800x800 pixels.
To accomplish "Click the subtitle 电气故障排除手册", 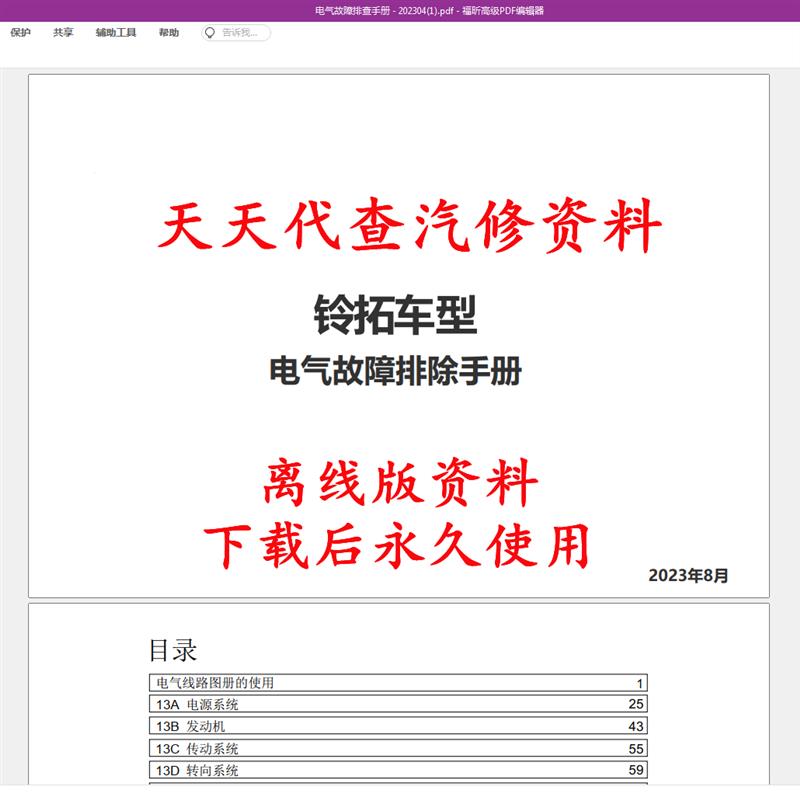I will [x=395, y=371].
